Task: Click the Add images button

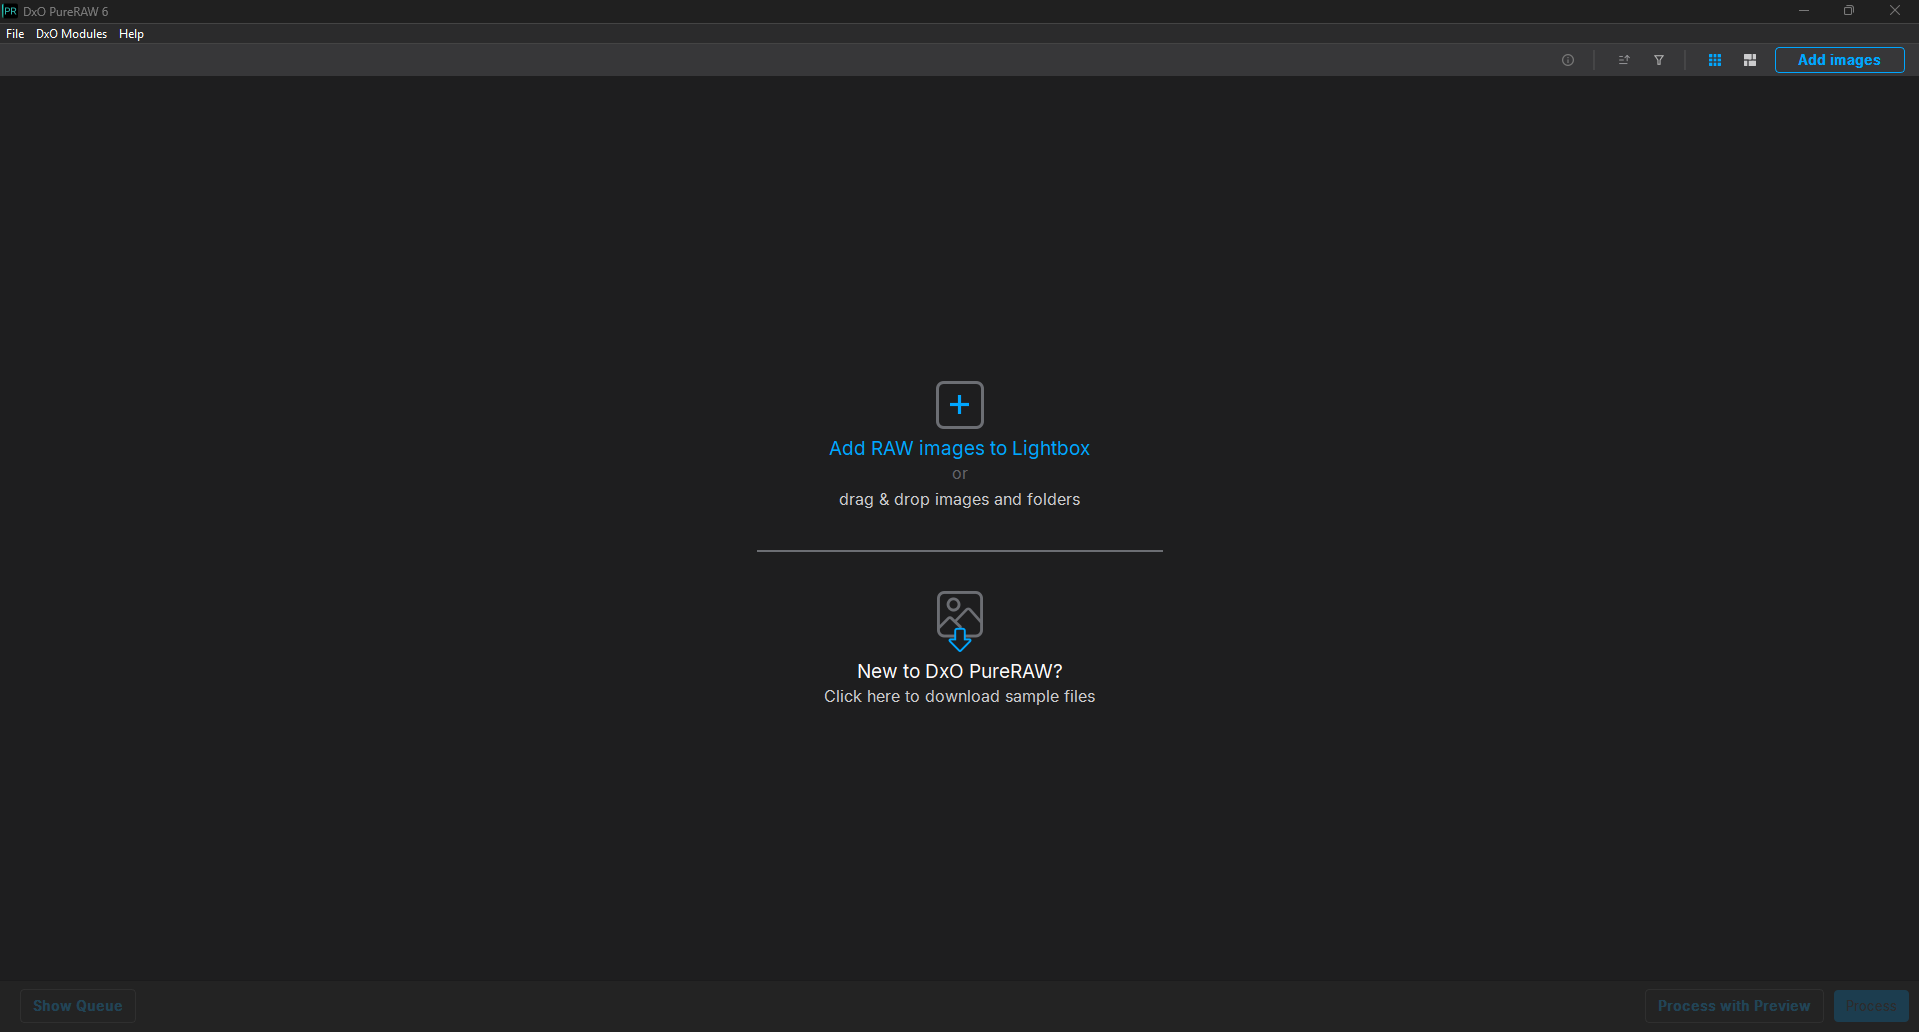Action: [x=1840, y=60]
